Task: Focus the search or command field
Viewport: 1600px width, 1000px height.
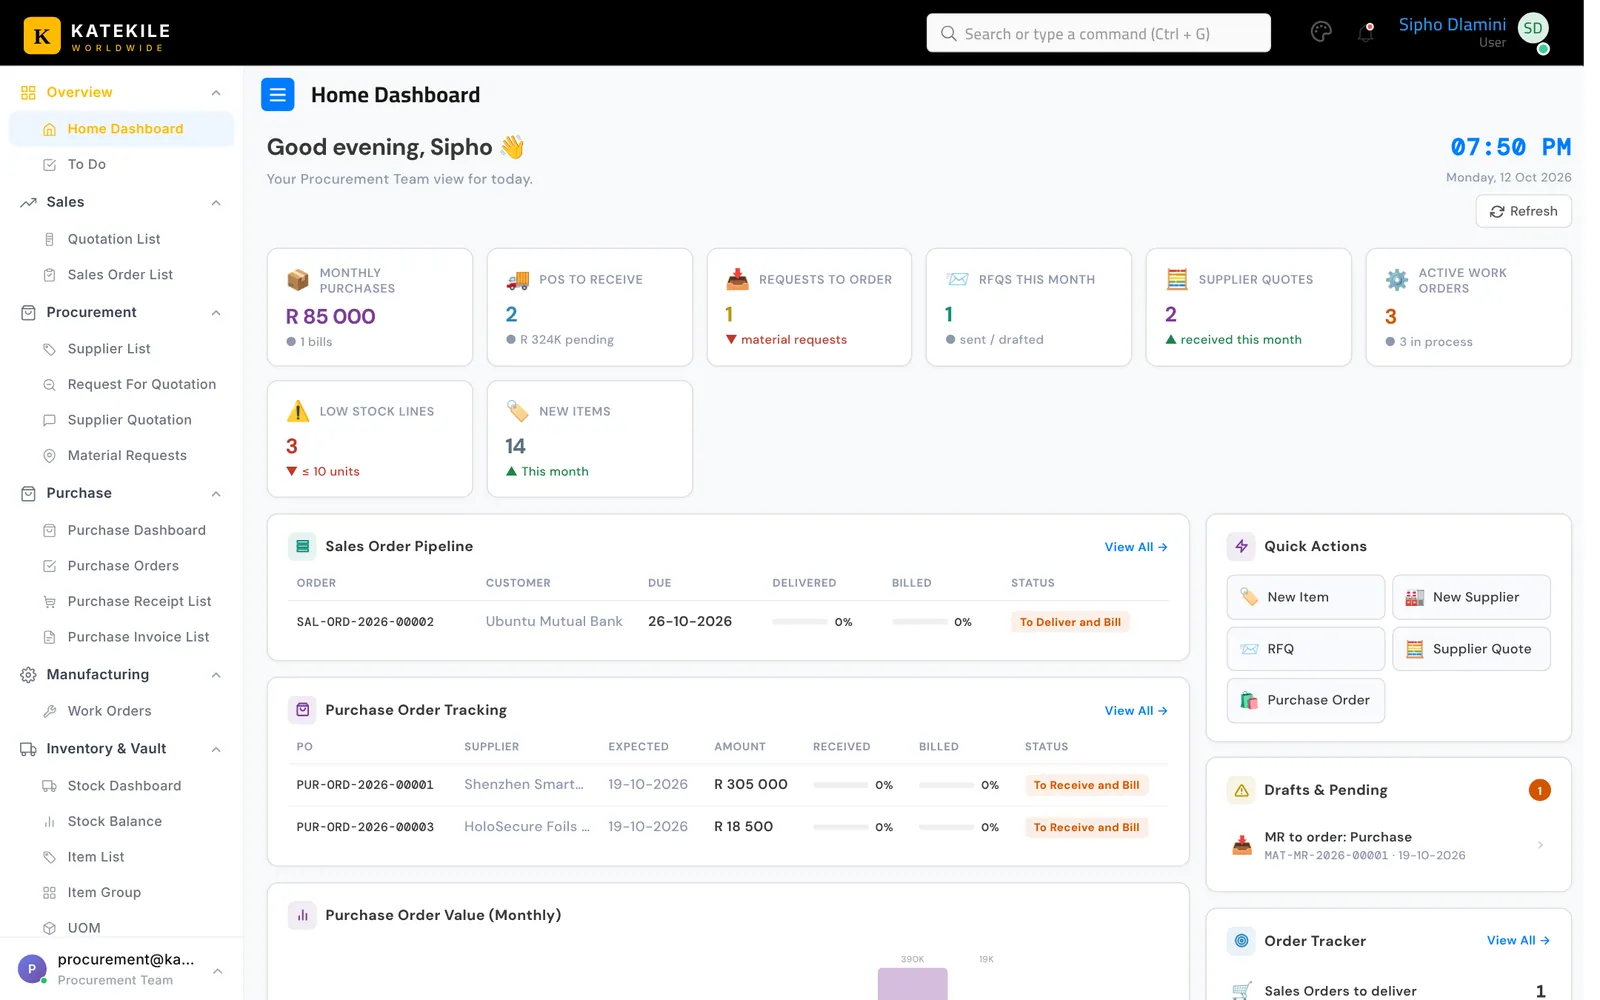Action: [1098, 33]
